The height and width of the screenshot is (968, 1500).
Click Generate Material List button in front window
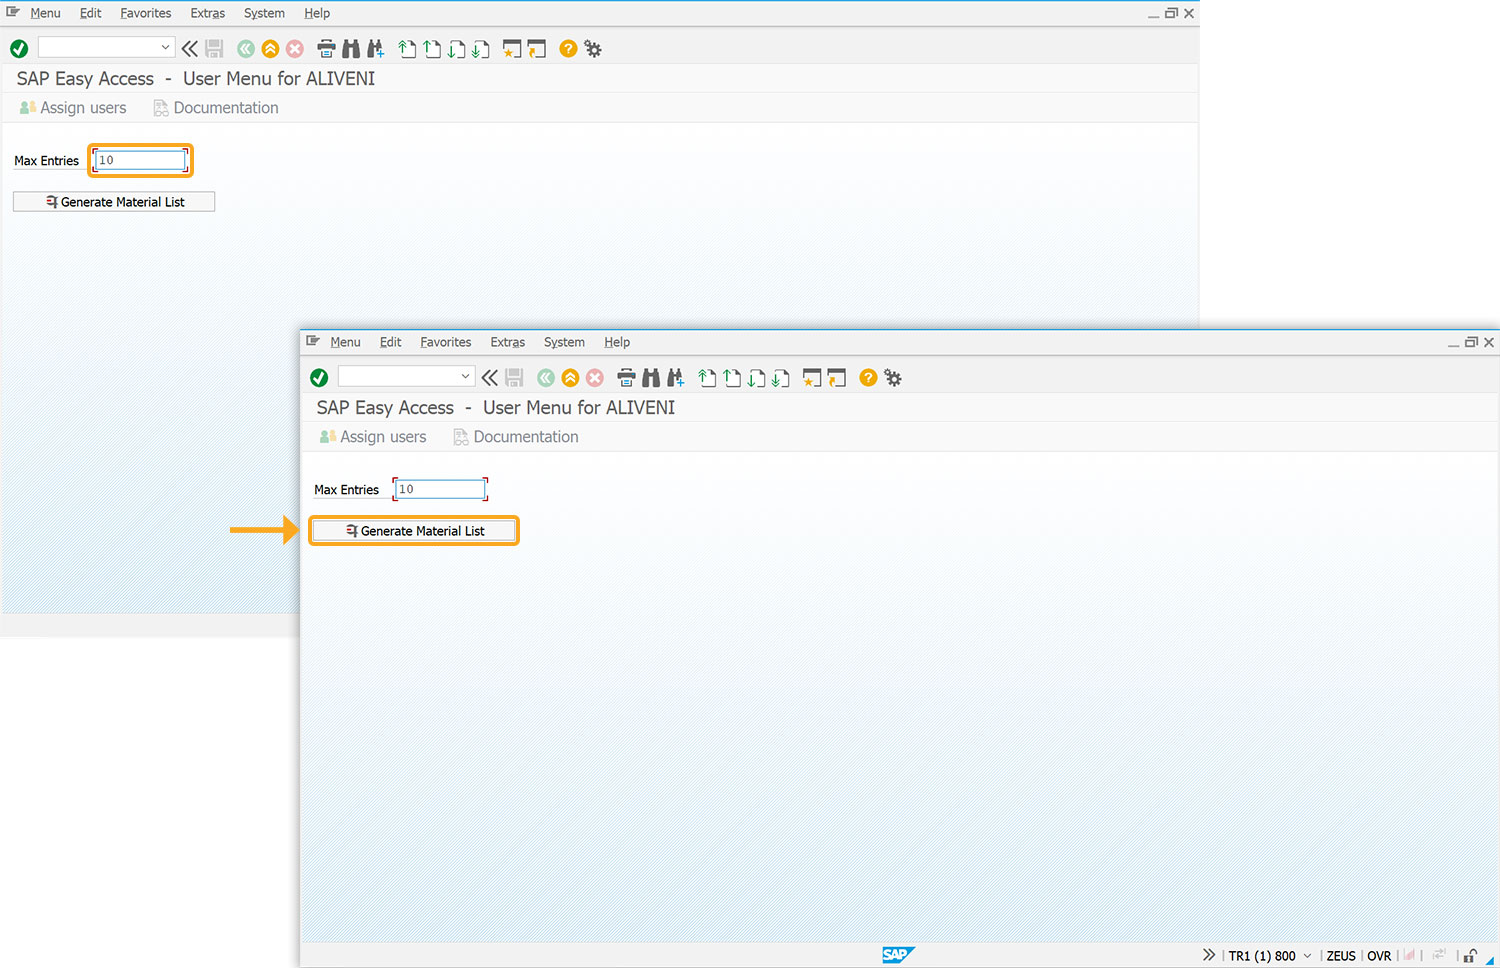(x=414, y=531)
